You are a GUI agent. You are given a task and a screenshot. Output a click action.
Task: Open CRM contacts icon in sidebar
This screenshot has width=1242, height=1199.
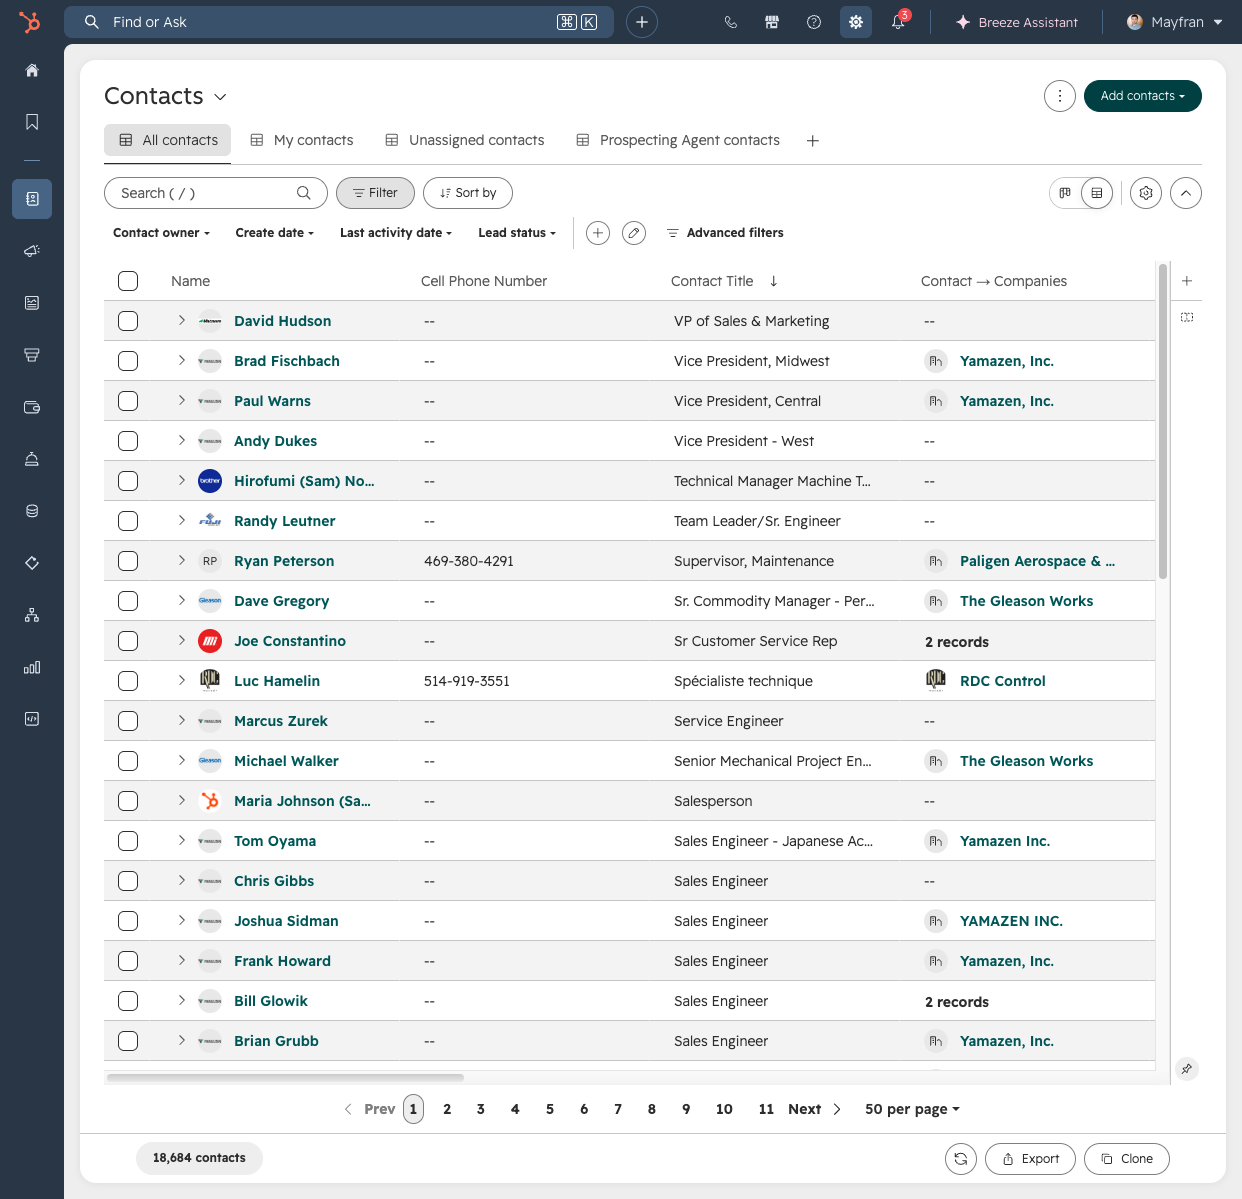[x=32, y=199]
